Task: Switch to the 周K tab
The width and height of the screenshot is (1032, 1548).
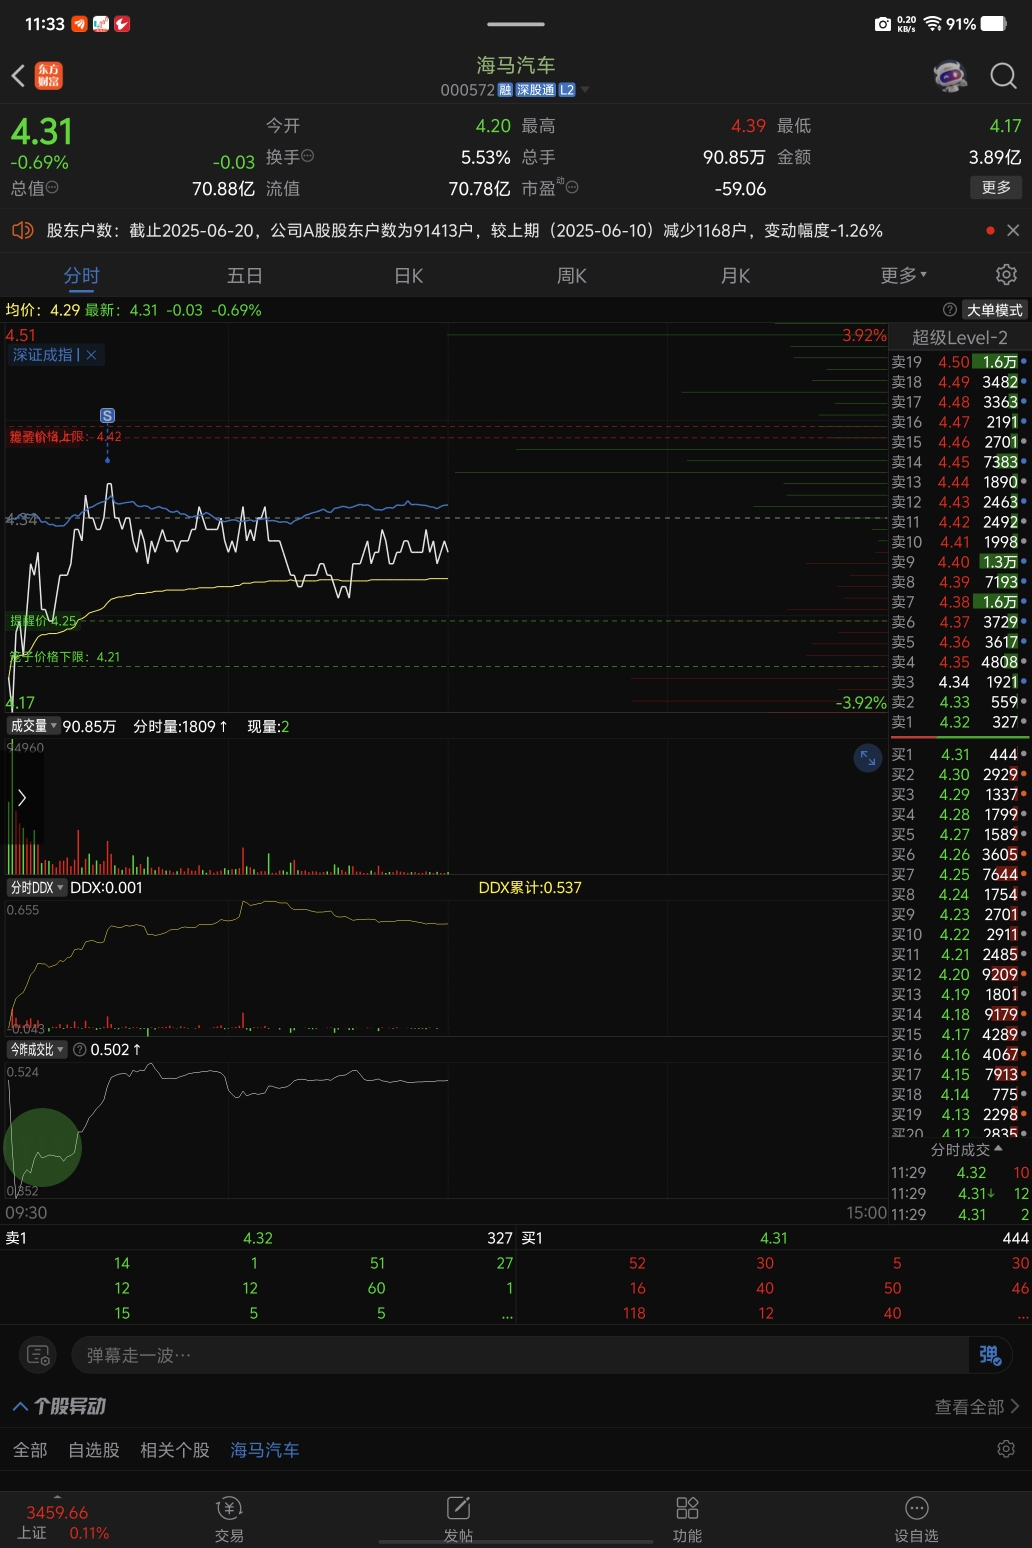Action: [x=571, y=276]
